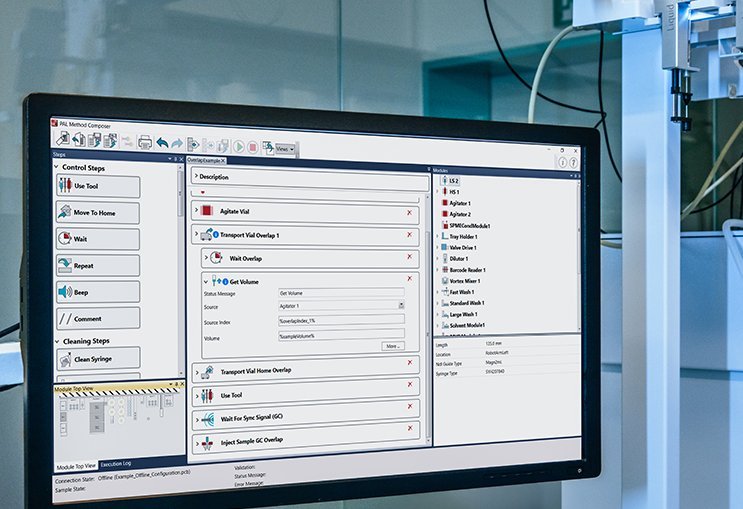The width and height of the screenshot is (743, 509).
Task: Add the Use Tool control step
Action: tap(98, 186)
